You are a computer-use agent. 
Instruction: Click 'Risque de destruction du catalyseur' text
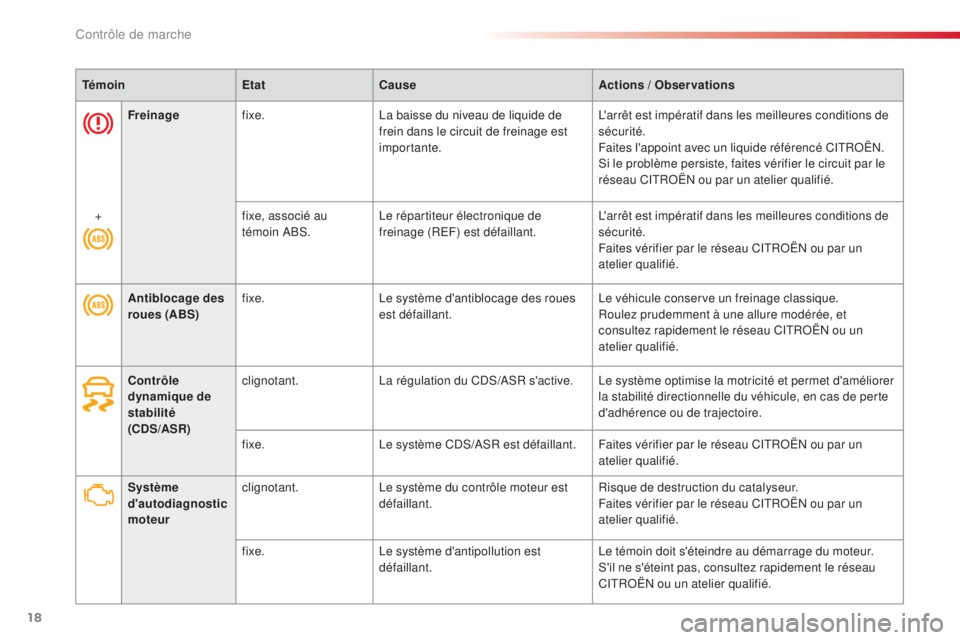(x=698, y=488)
